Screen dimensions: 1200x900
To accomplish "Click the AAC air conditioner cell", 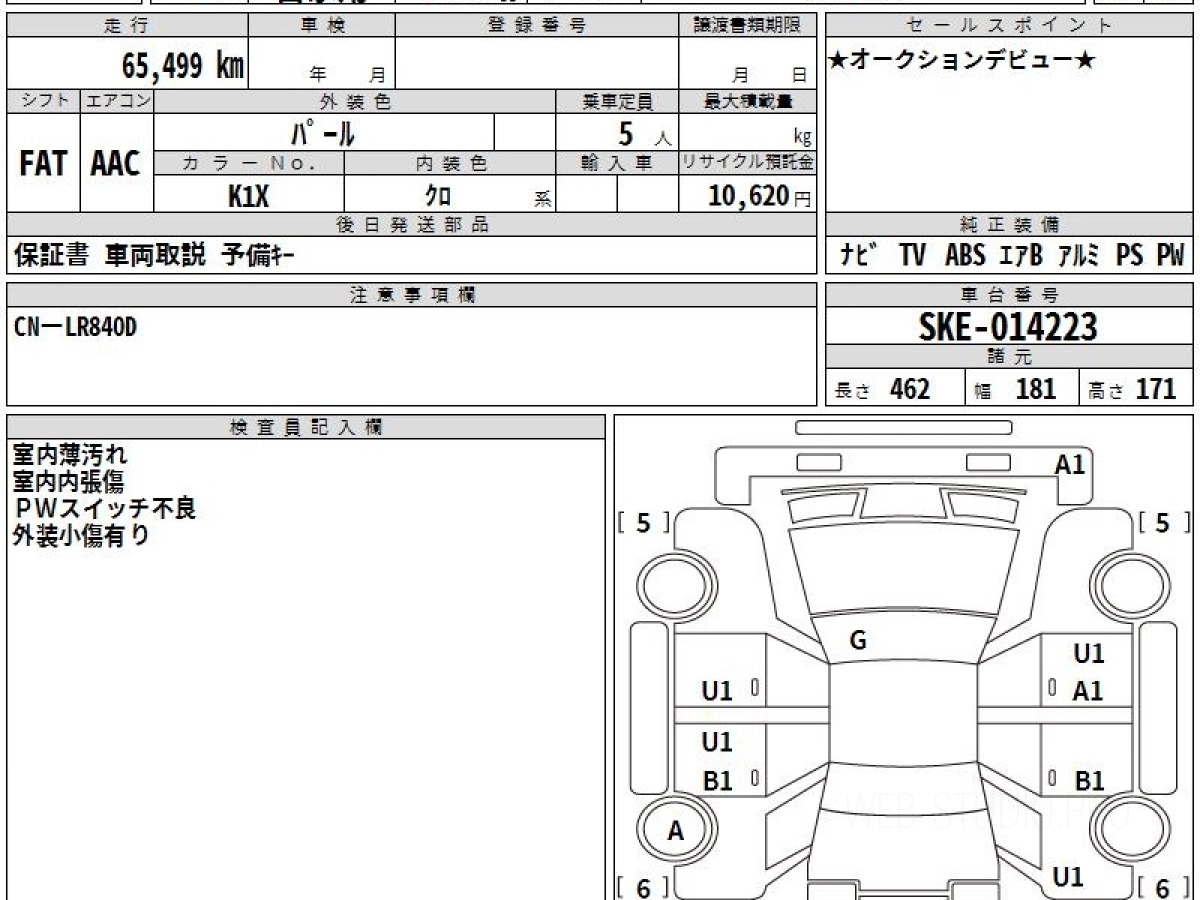I will 116,163.
